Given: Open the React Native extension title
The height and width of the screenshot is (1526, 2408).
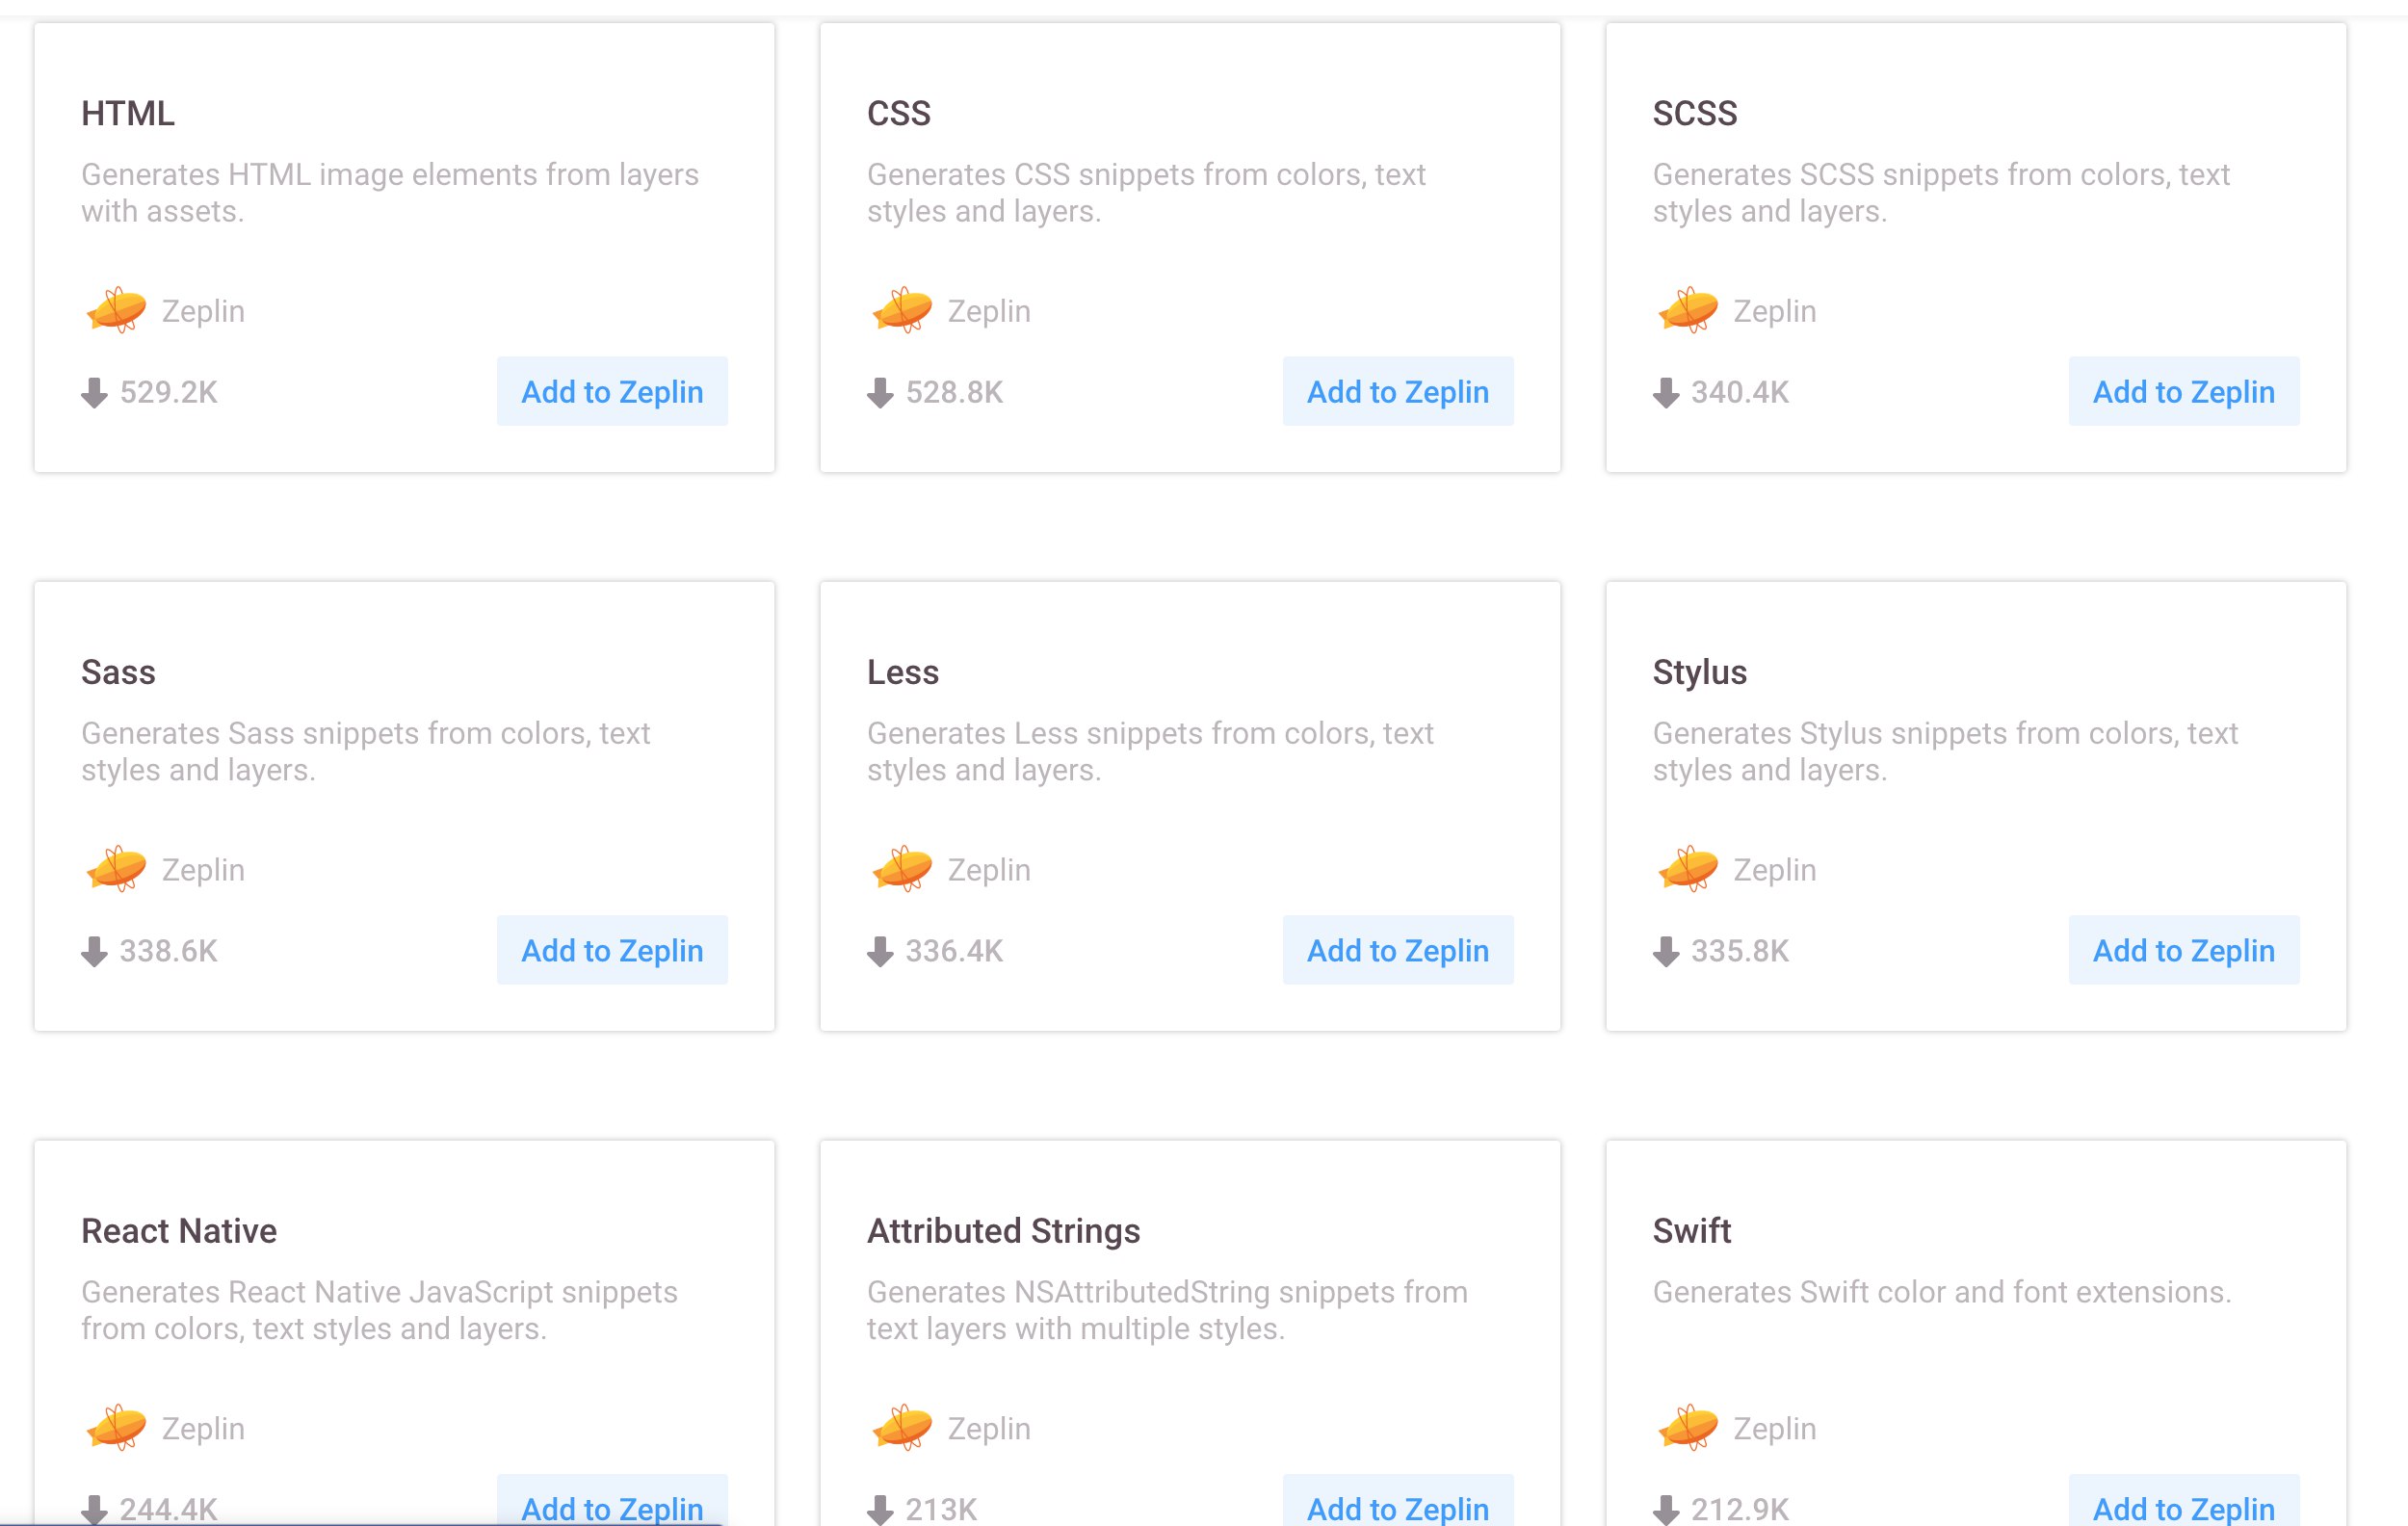Looking at the screenshot, I should coord(179,1231).
